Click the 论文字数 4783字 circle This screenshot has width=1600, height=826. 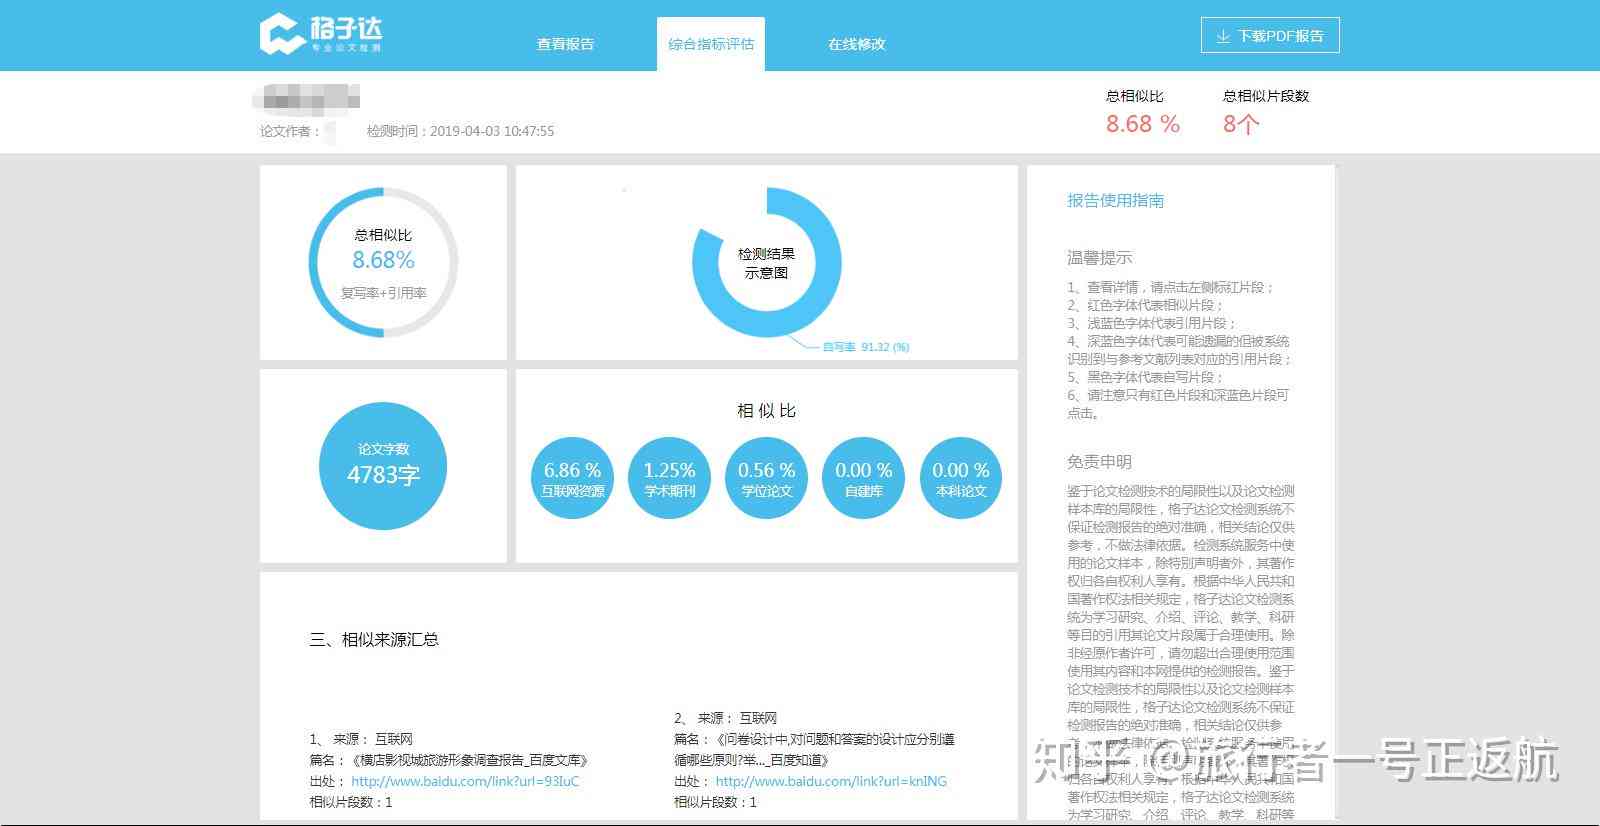[383, 466]
